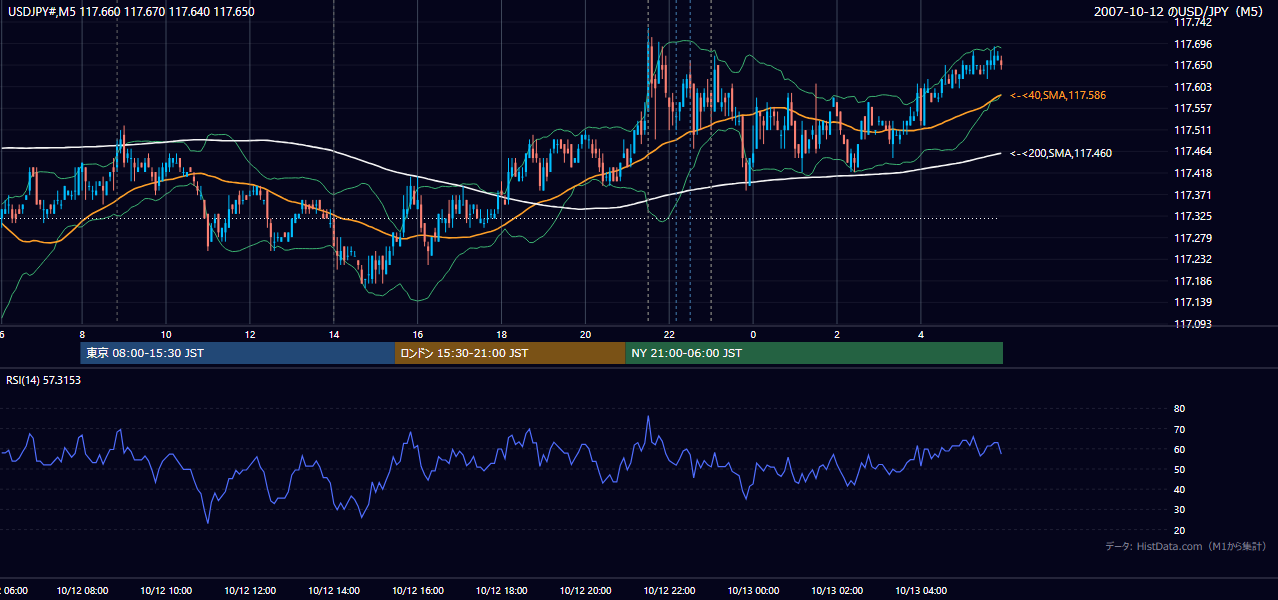The image size is (1278, 600).
Task: Click RSI scale value 60
Action: [1179, 449]
